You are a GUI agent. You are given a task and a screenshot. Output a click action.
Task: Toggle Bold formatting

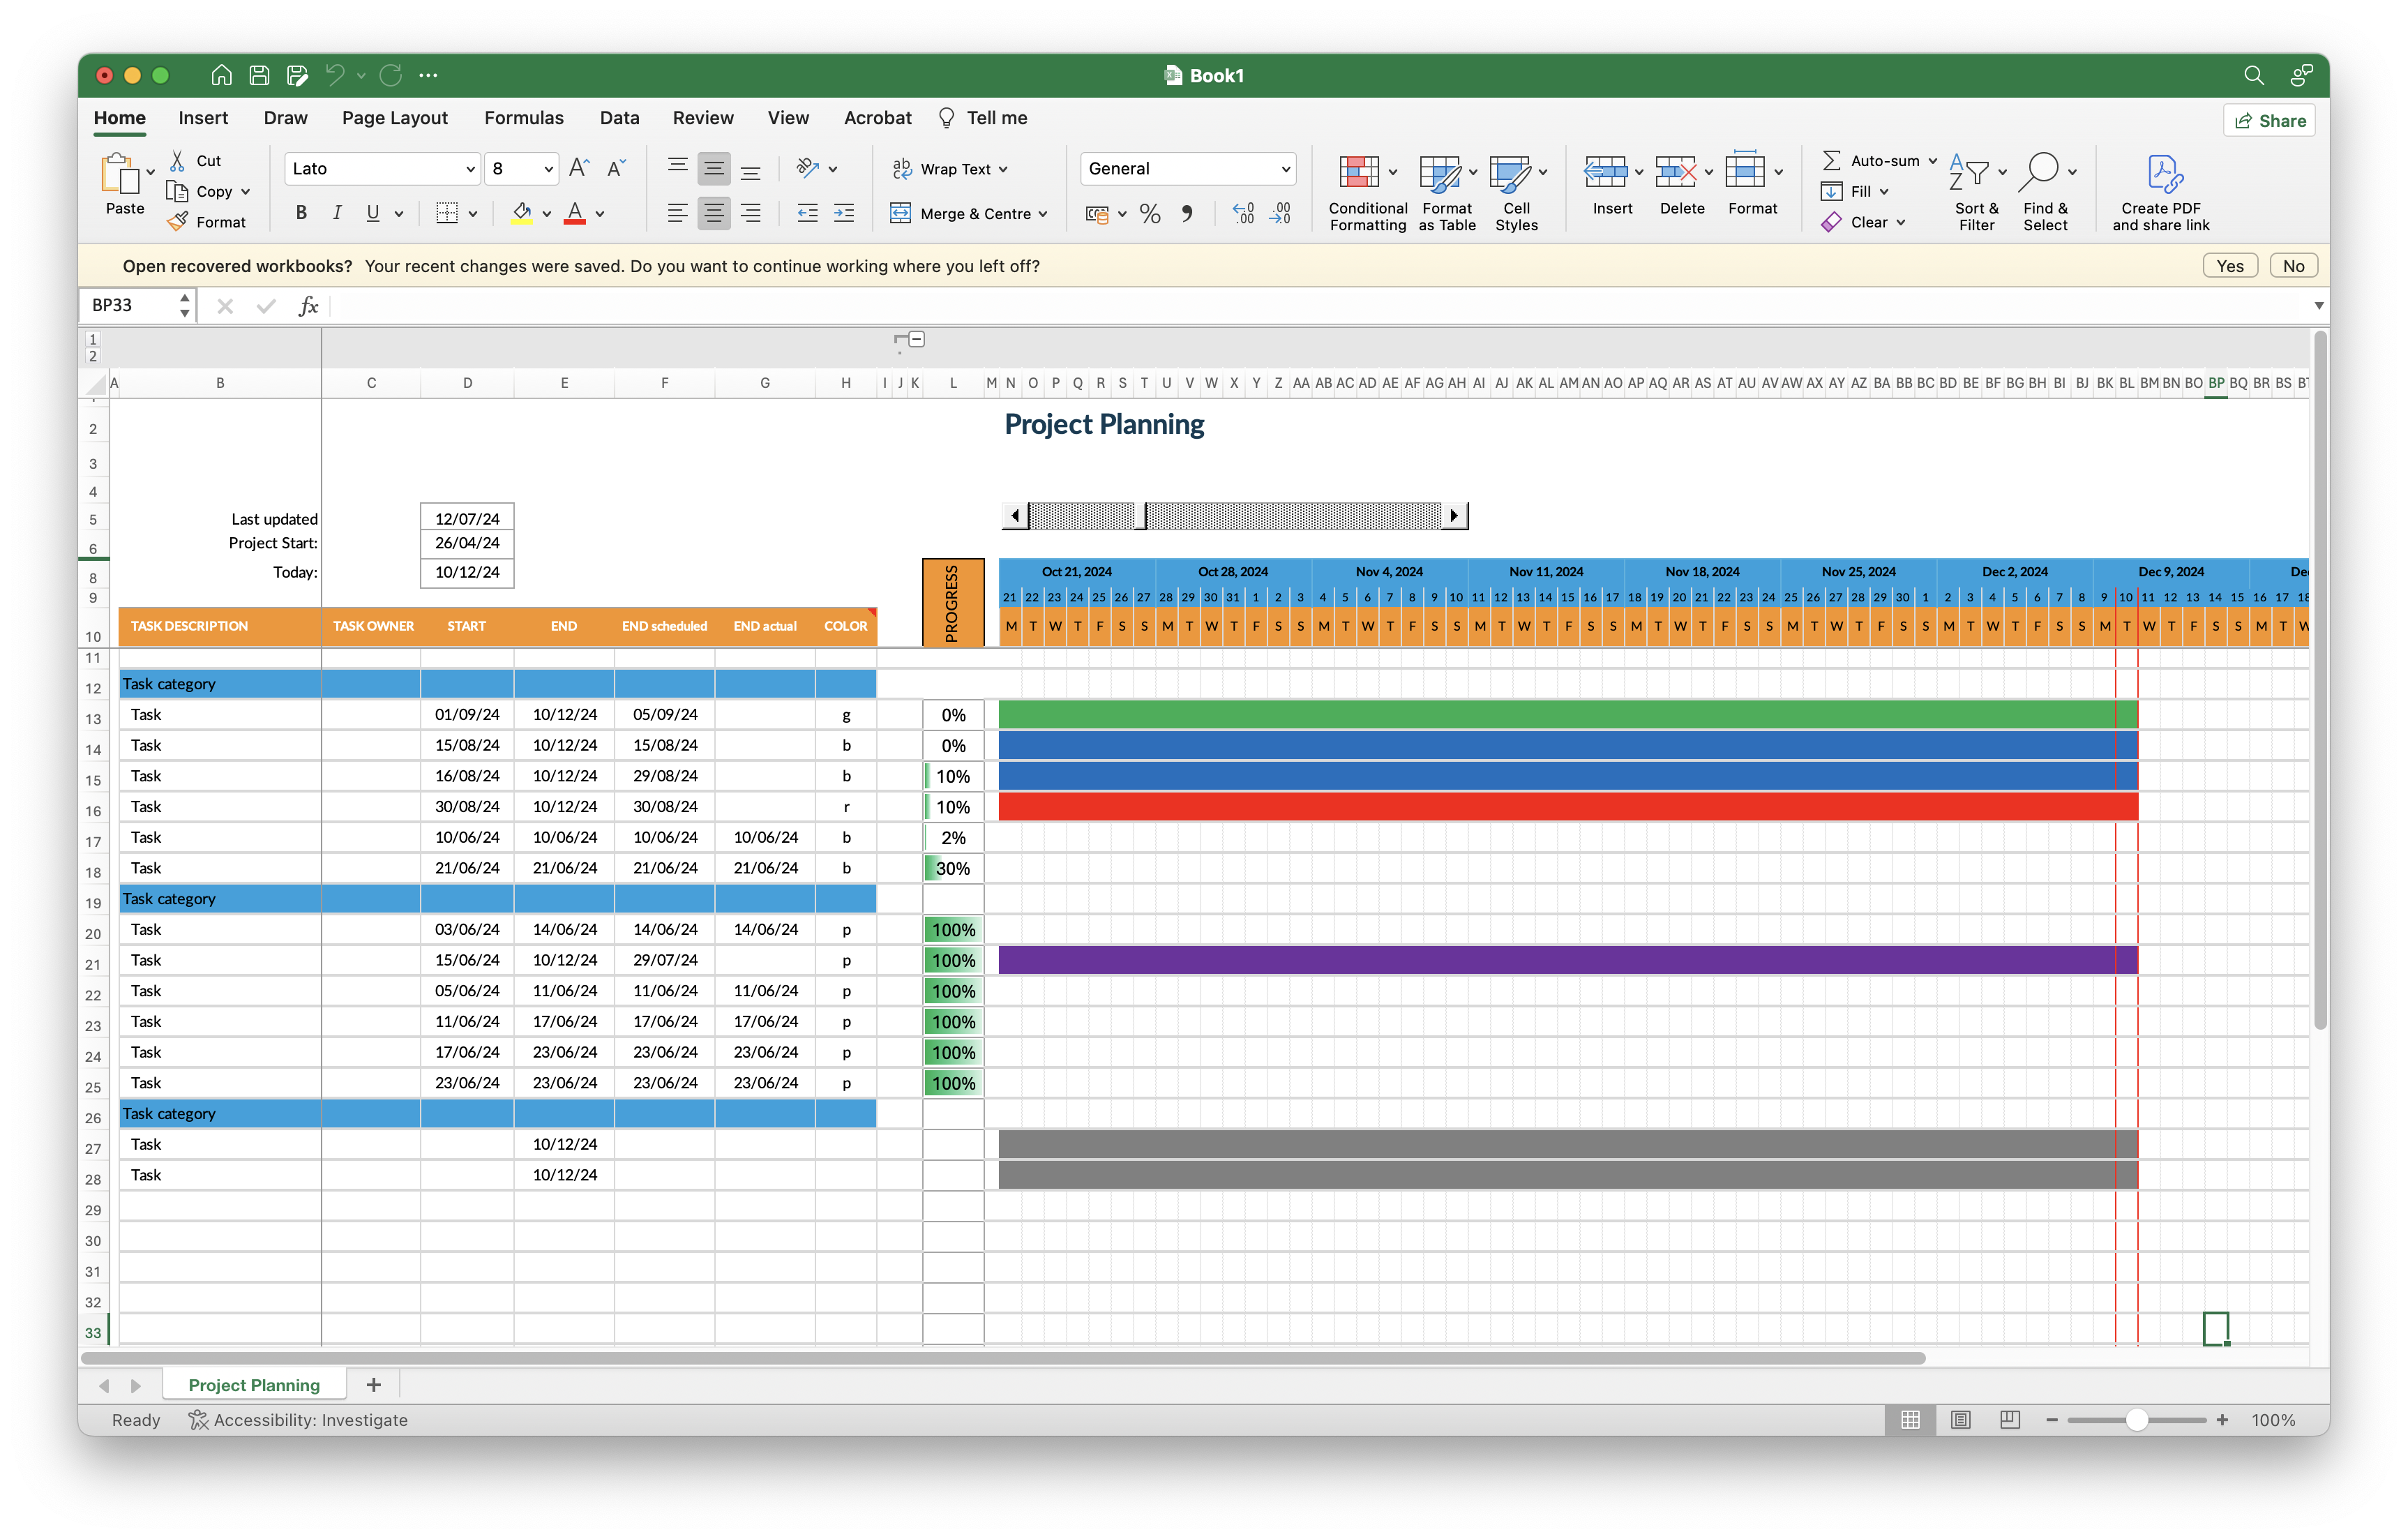click(x=301, y=213)
